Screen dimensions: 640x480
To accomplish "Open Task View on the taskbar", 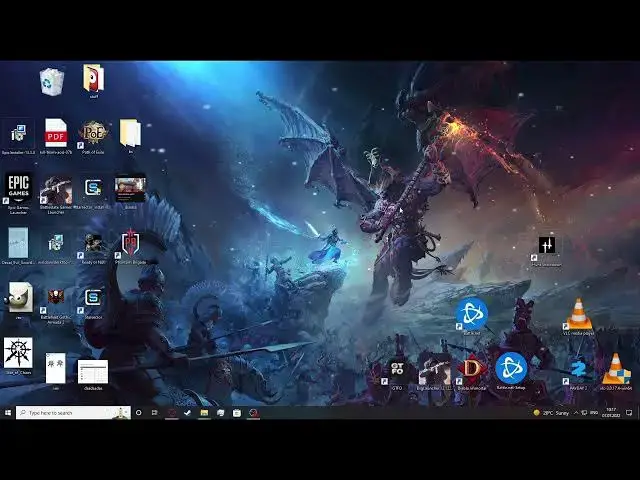I will [x=155, y=413].
